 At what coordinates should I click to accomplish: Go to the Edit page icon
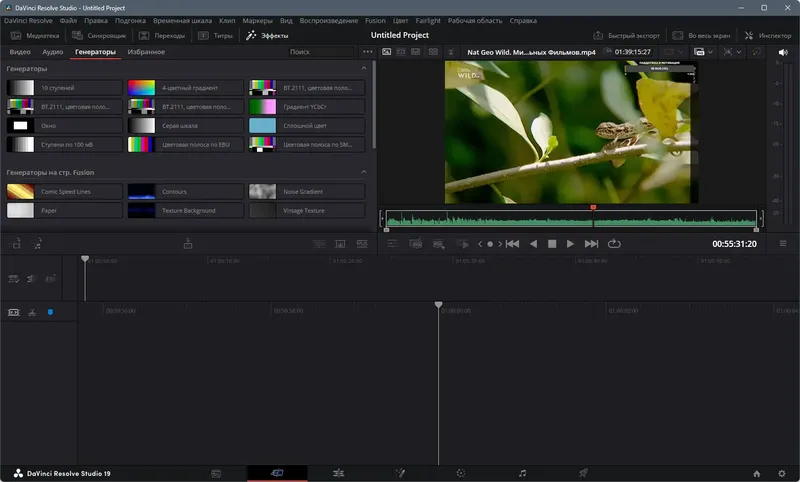click(x=339, y=472)
